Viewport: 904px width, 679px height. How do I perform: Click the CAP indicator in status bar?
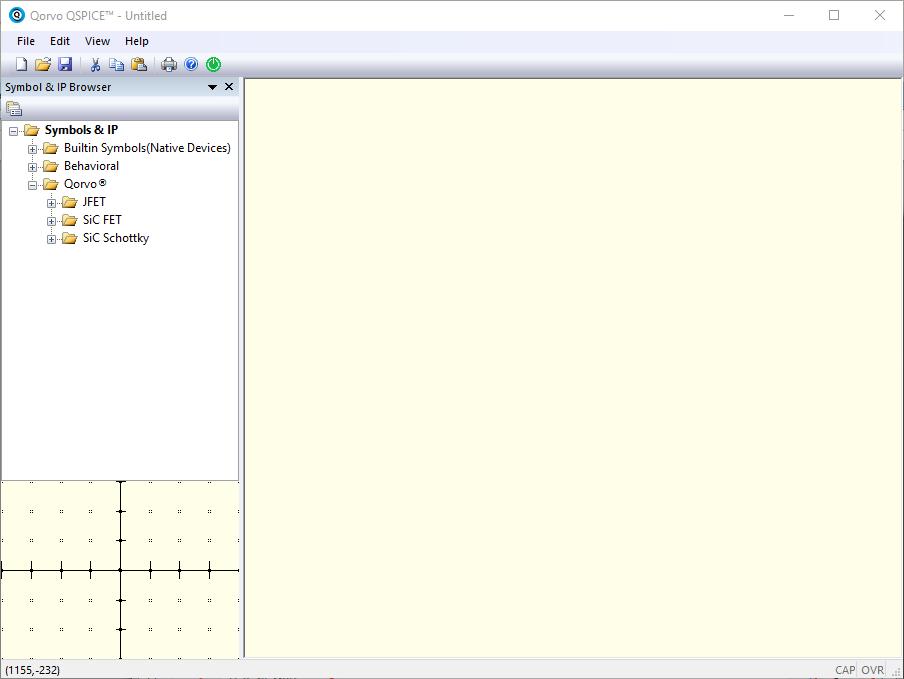(x=845, y=670)
